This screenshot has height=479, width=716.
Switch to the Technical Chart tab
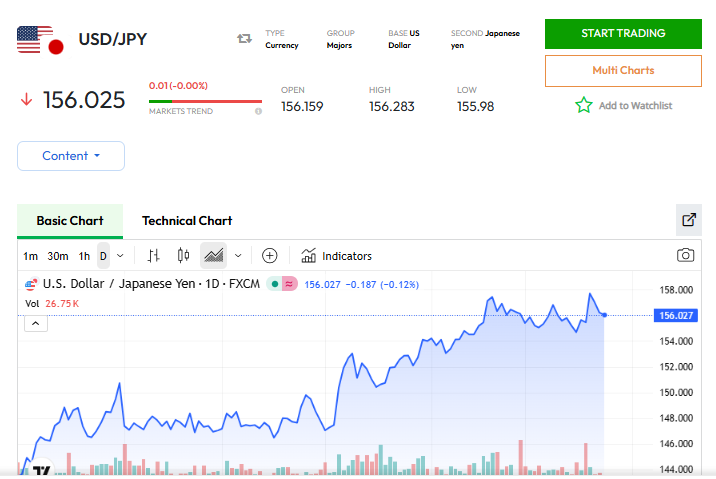click(187, 221)
